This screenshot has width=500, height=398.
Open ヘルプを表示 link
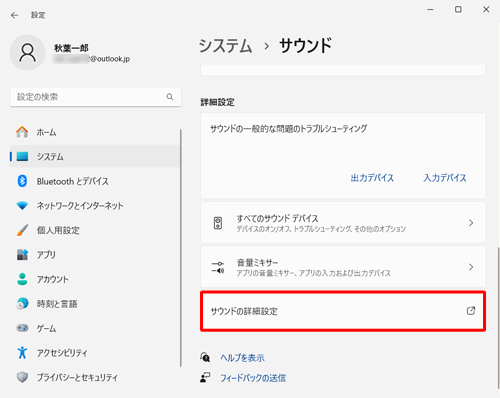(x=242, y=358)
